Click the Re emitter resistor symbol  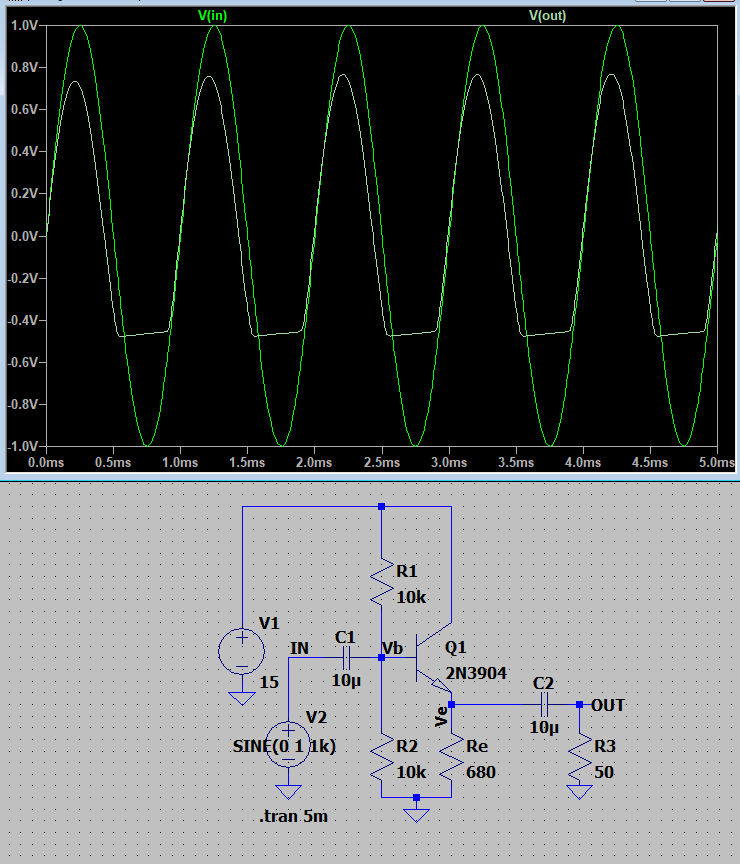click(x=452, y=760)
